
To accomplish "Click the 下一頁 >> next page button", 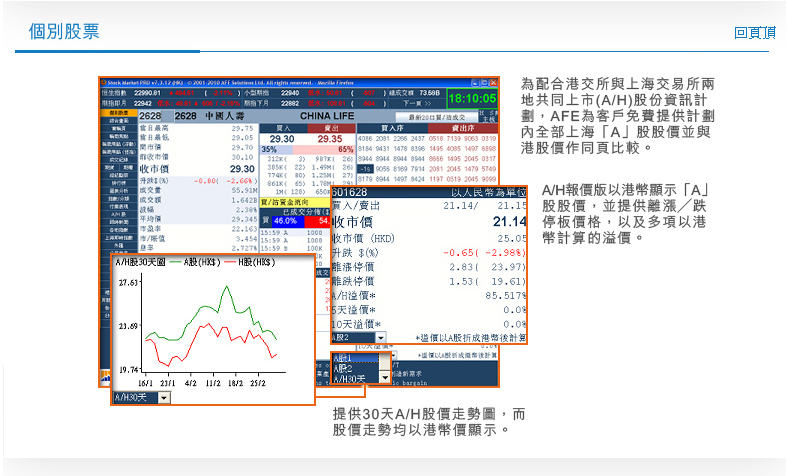I will pos(417,104).
